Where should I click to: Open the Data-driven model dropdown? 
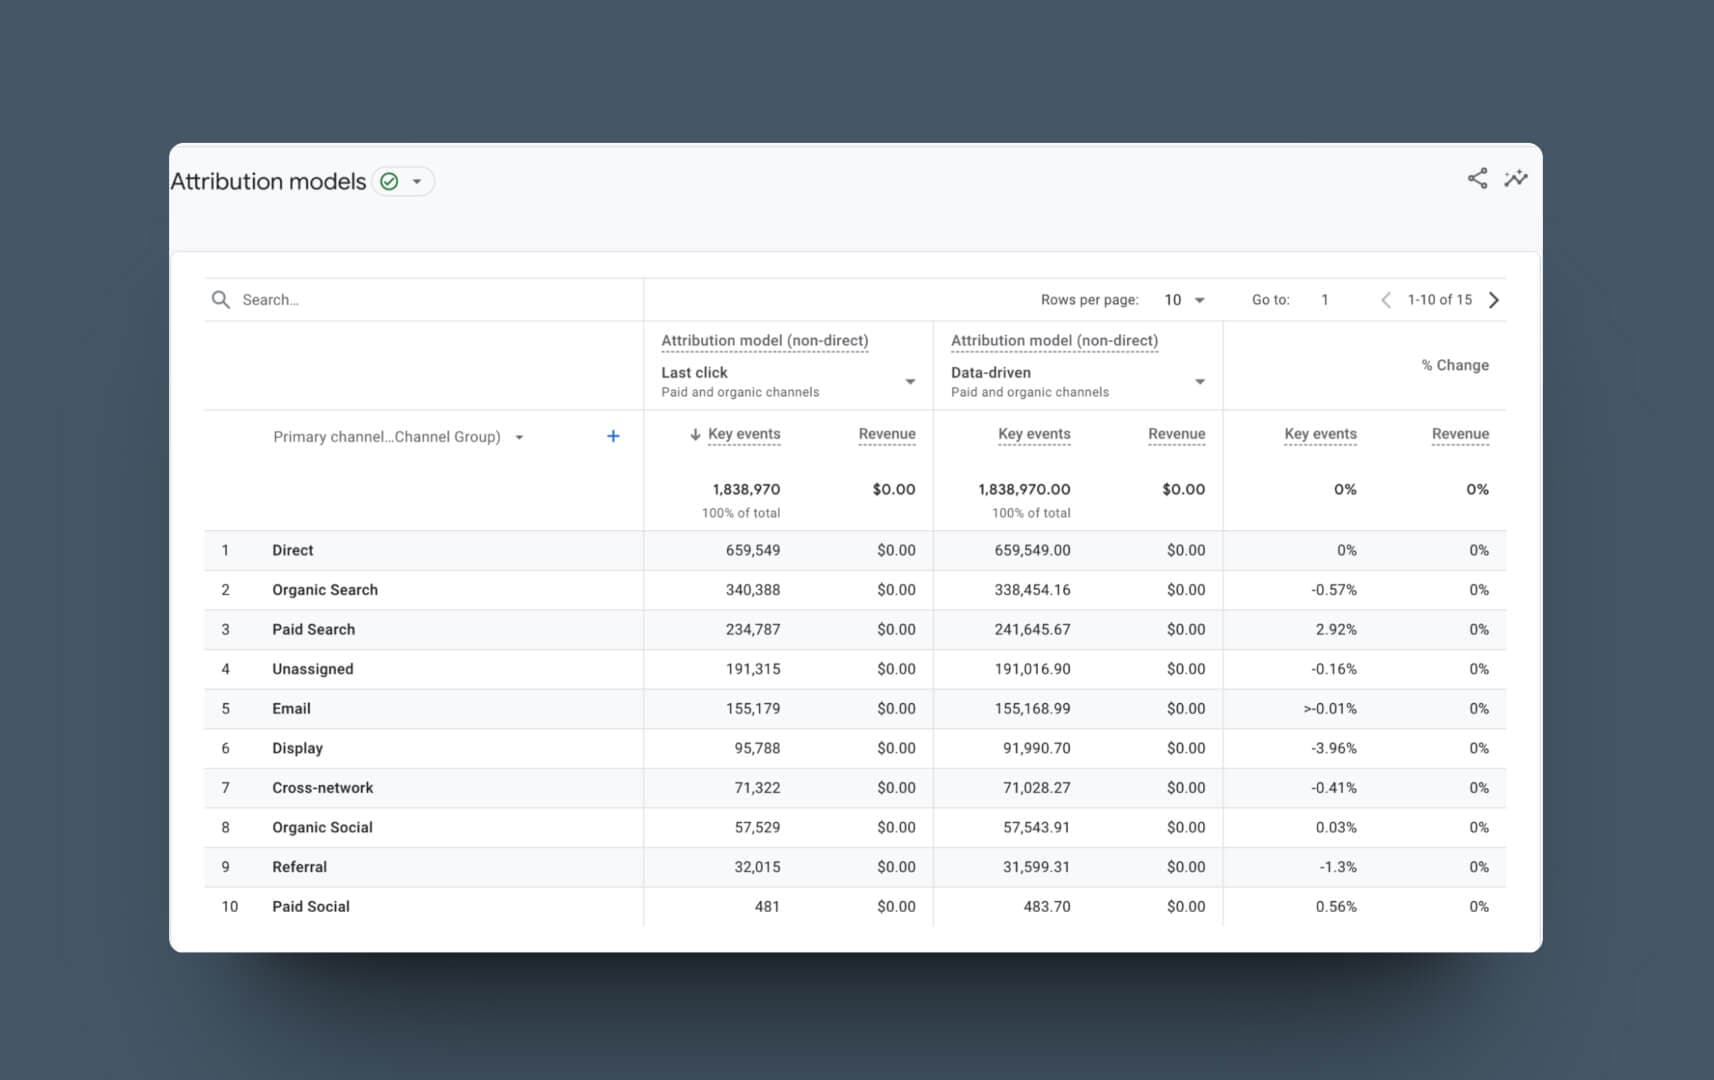1199,381
